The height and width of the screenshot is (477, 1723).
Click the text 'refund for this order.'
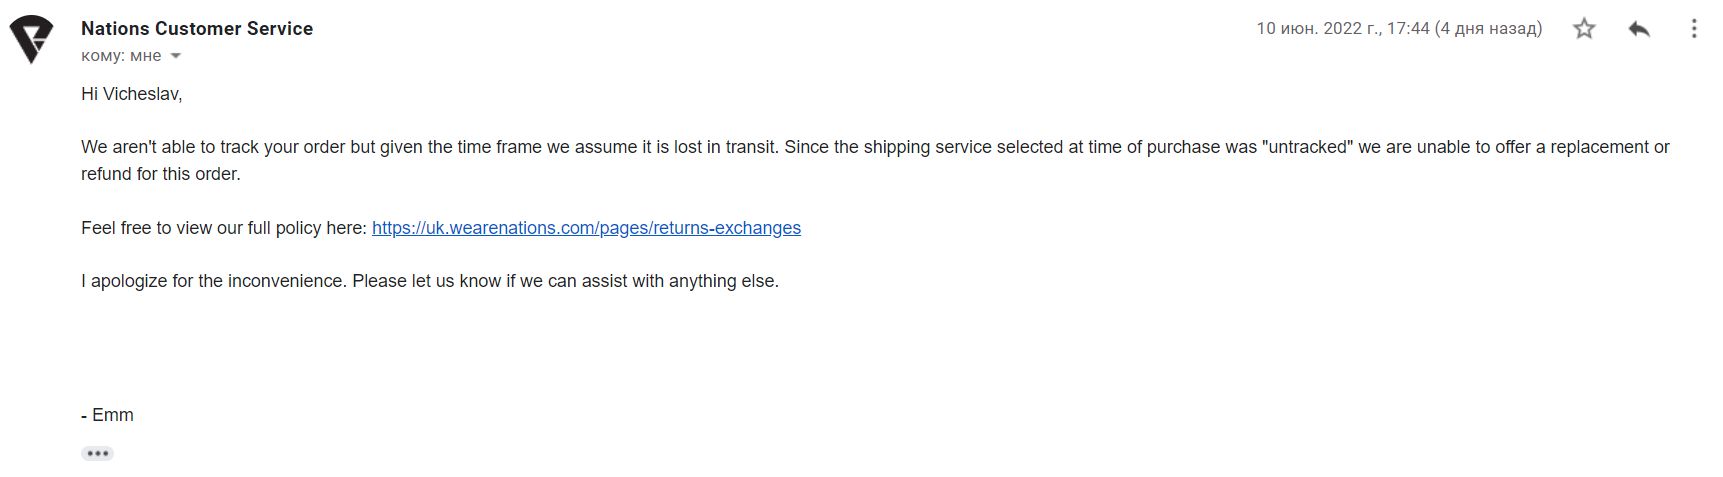point(161,174)
